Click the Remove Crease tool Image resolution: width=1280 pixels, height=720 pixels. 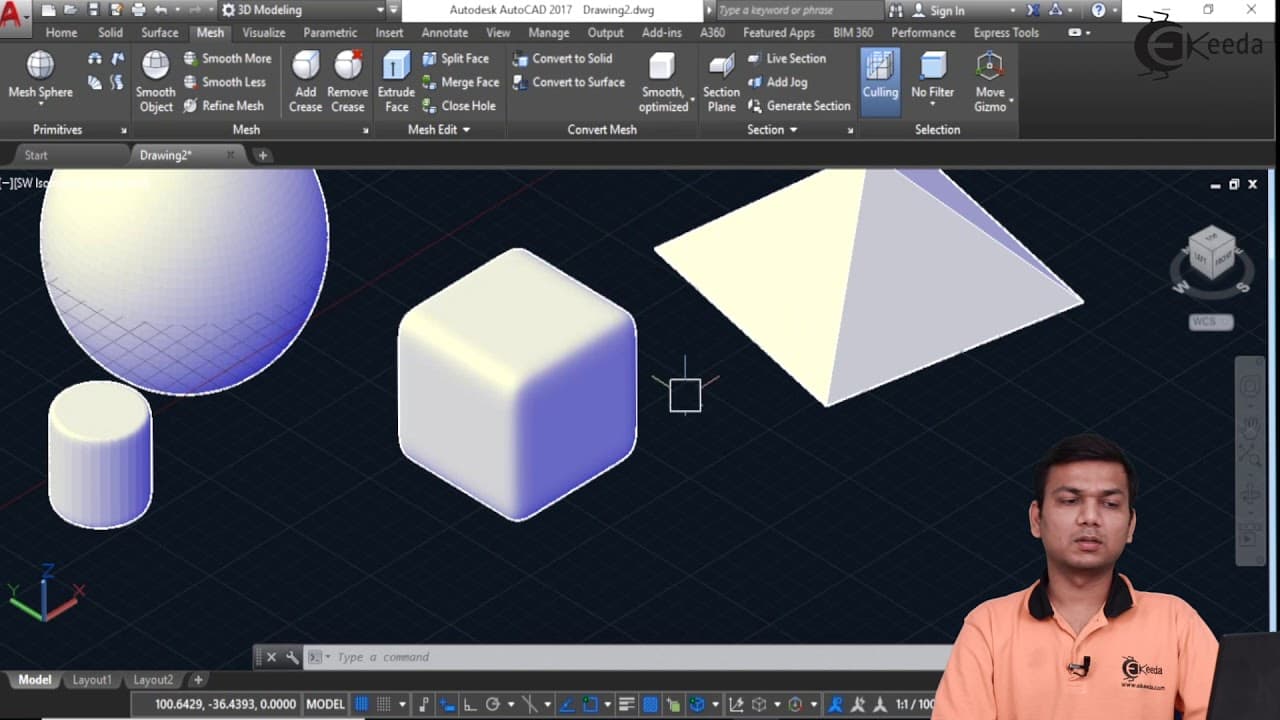click(347, 81)
